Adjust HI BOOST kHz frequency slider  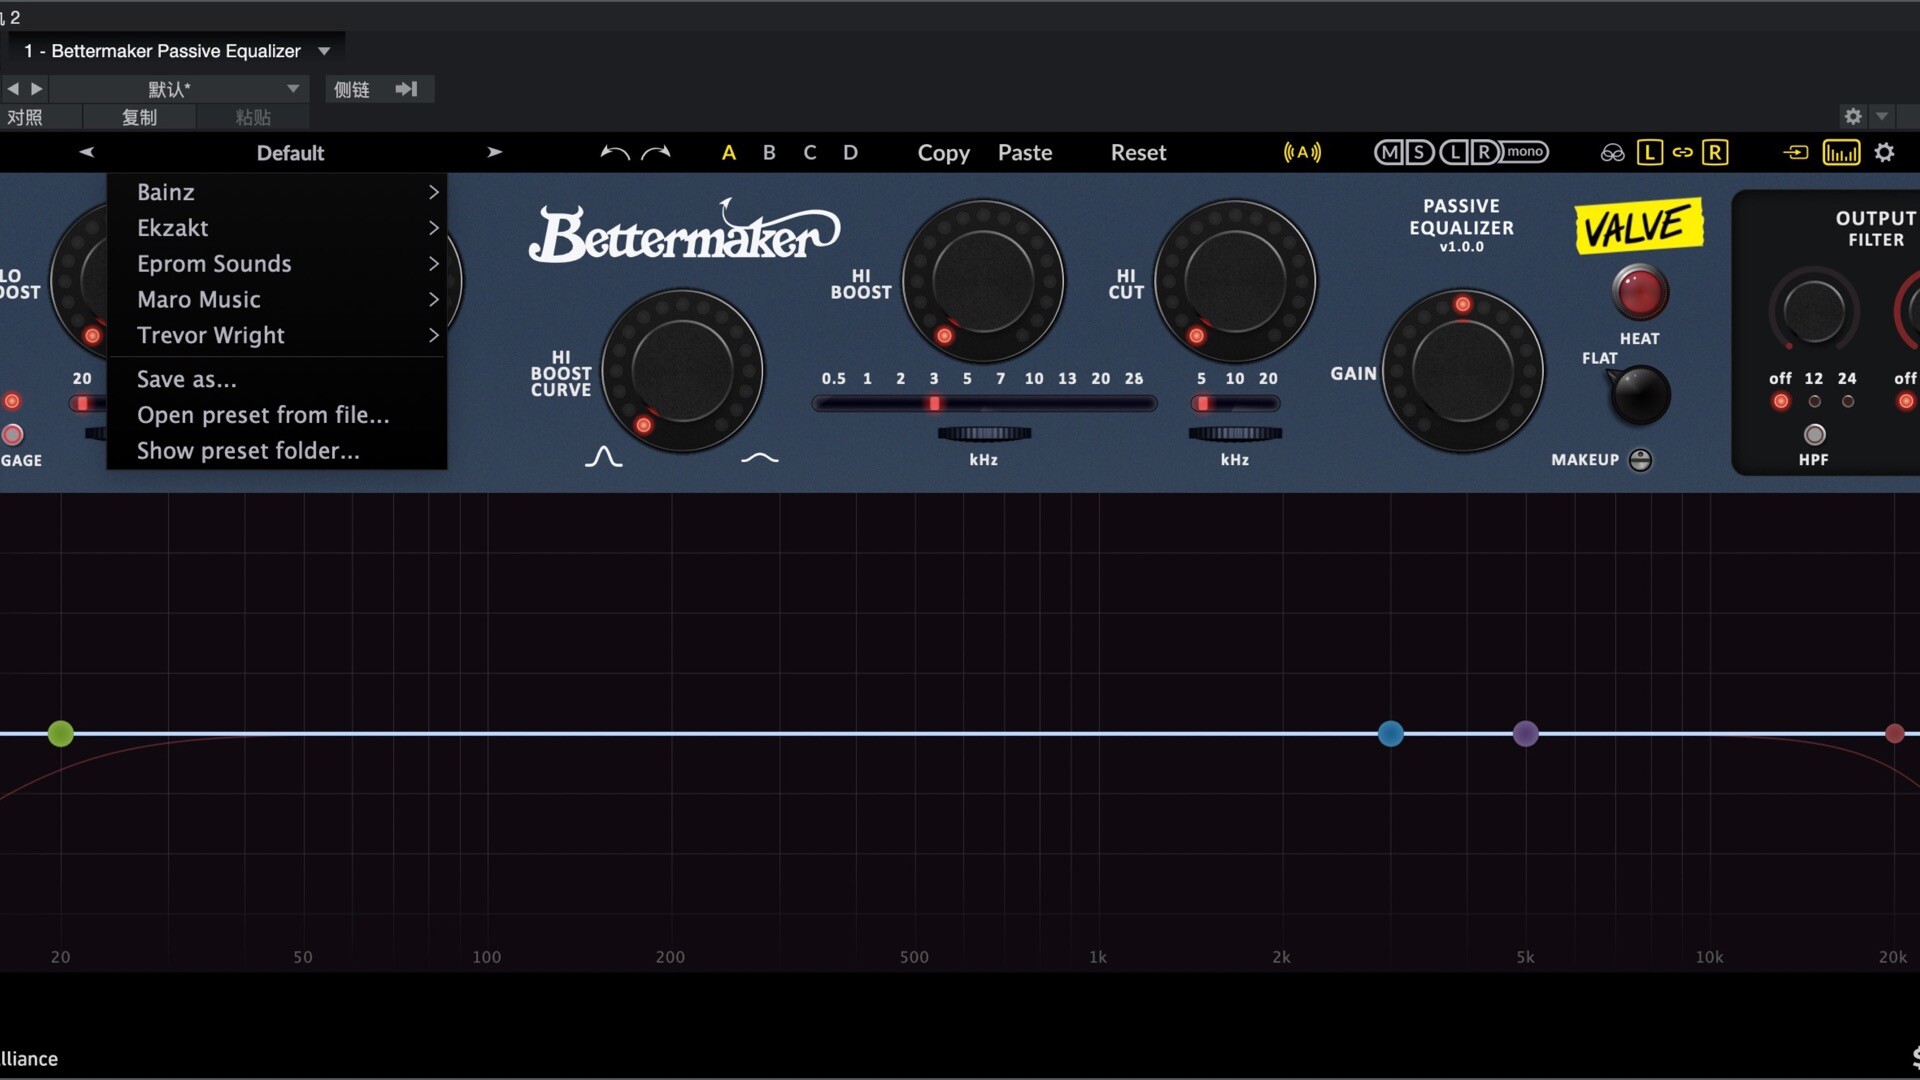point(984,404)
